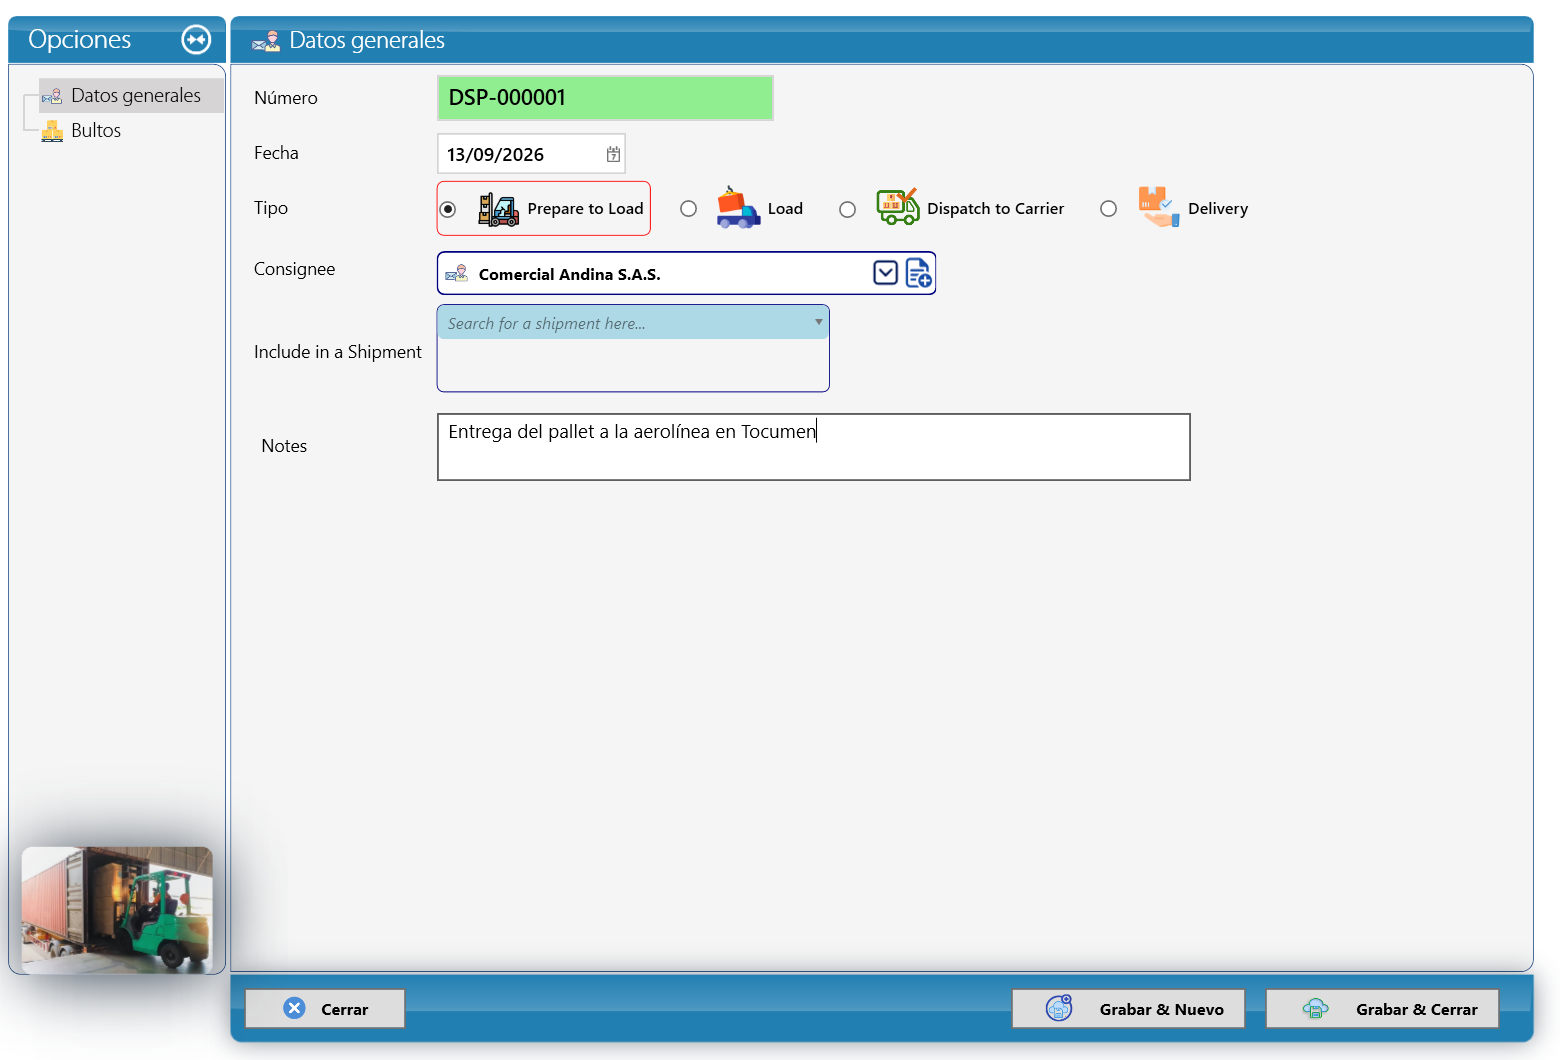The width and height of the screenshot is (1560, 1060).
Task: Select the Prepare to Load radio button
Action: (x=448, y=209)
